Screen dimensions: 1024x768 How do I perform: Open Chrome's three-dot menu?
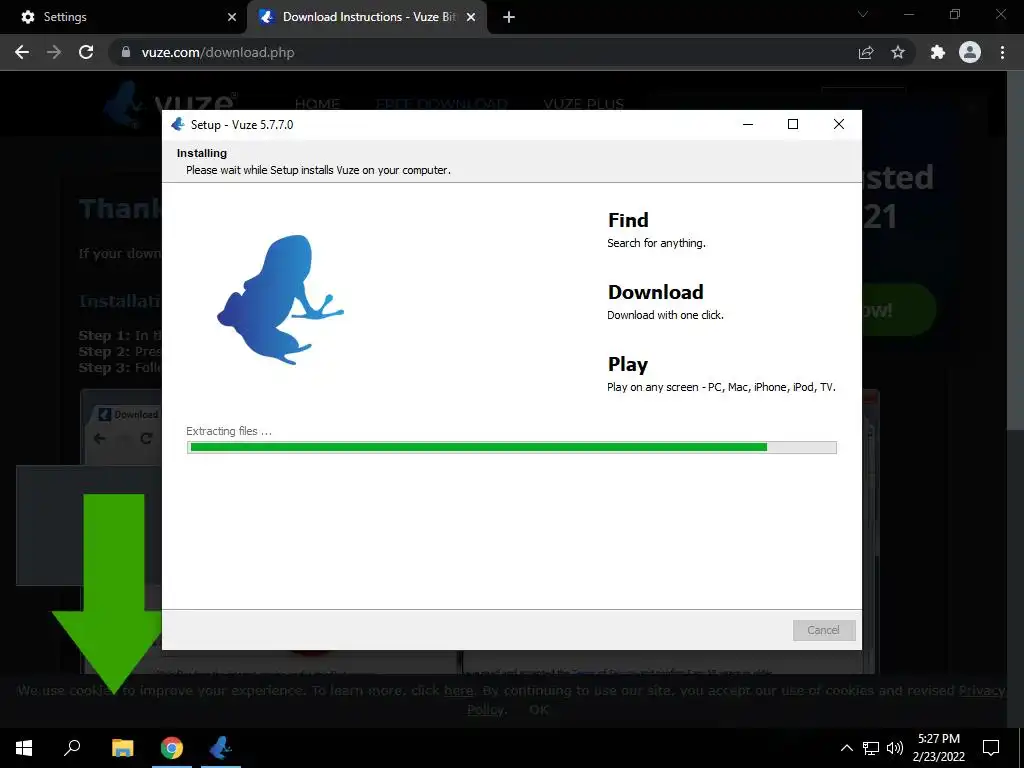point(1002,52)
